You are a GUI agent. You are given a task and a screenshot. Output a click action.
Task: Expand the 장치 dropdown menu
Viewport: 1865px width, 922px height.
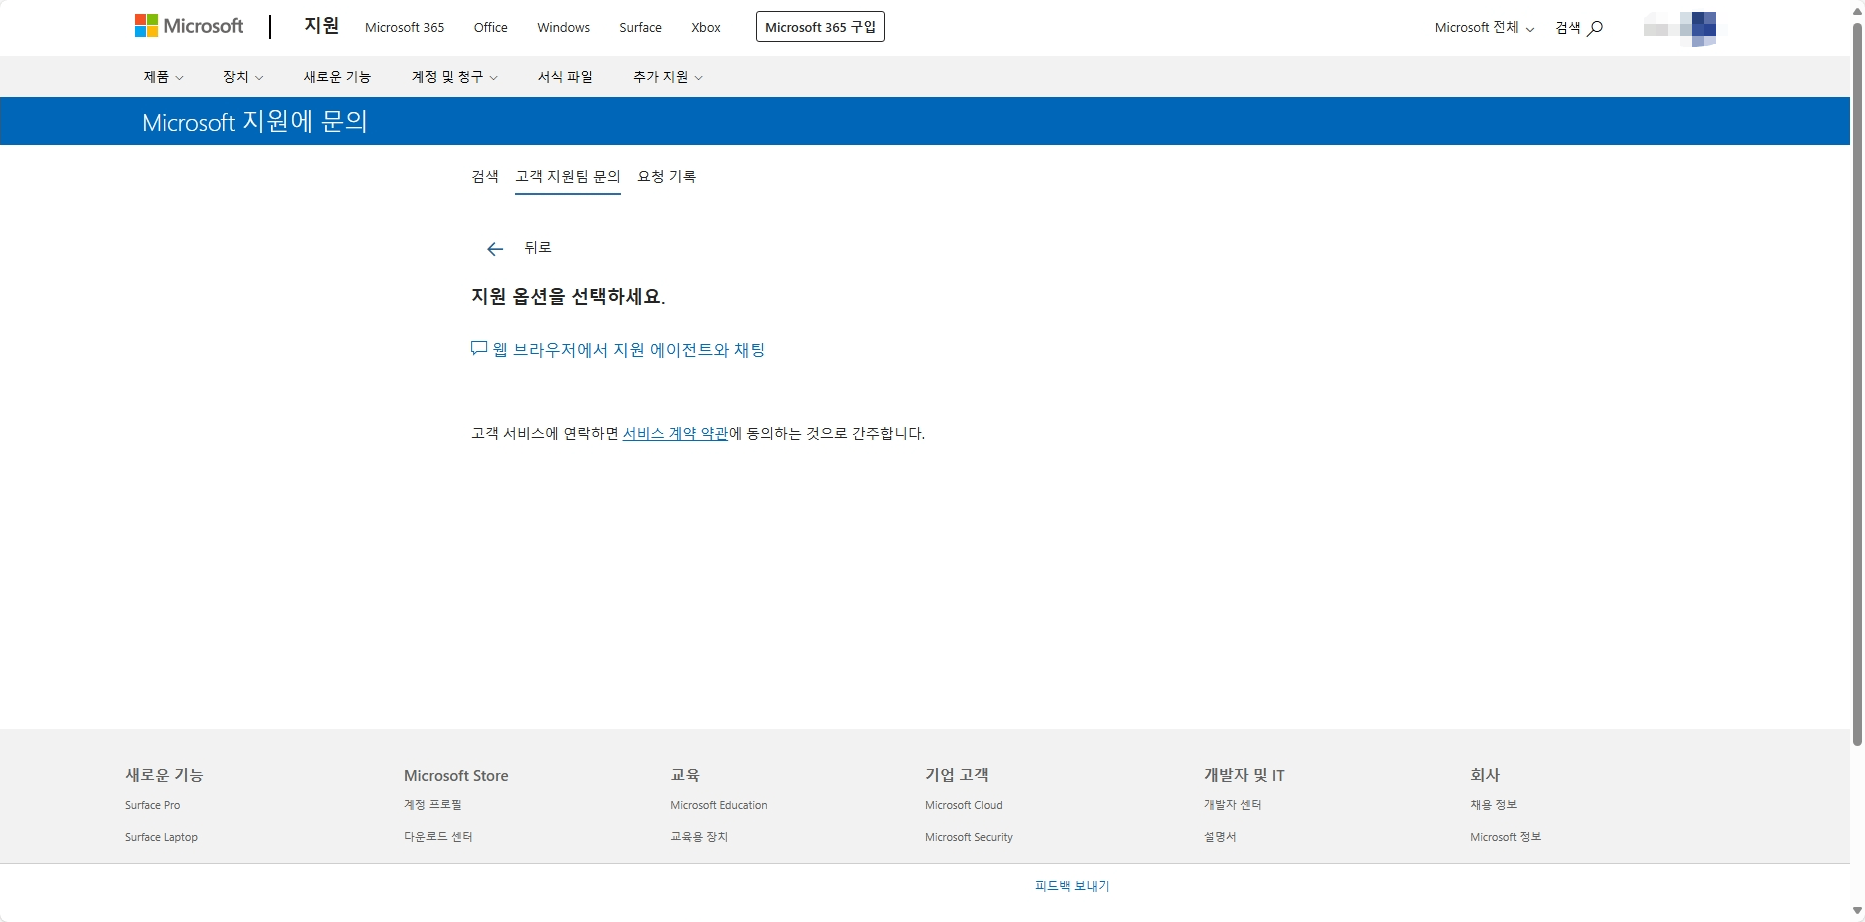243,77
